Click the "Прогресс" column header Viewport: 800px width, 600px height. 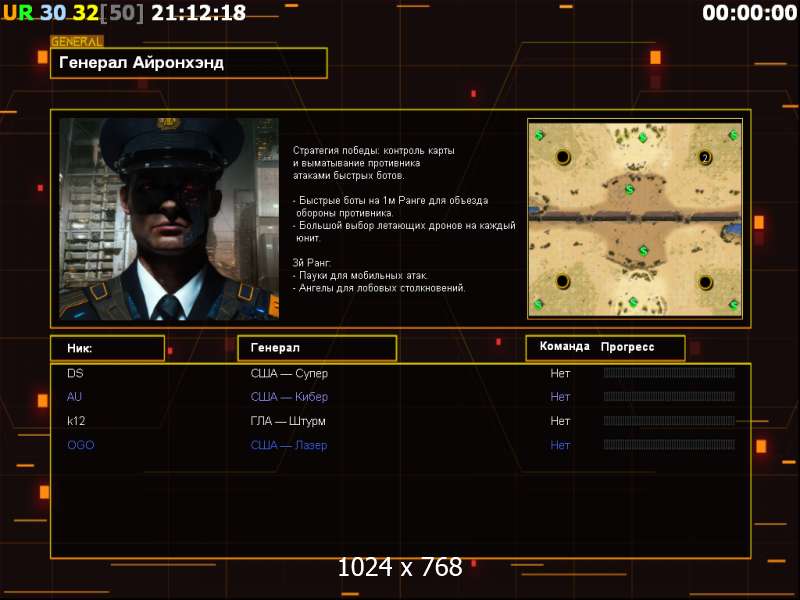tap(627, 347)
